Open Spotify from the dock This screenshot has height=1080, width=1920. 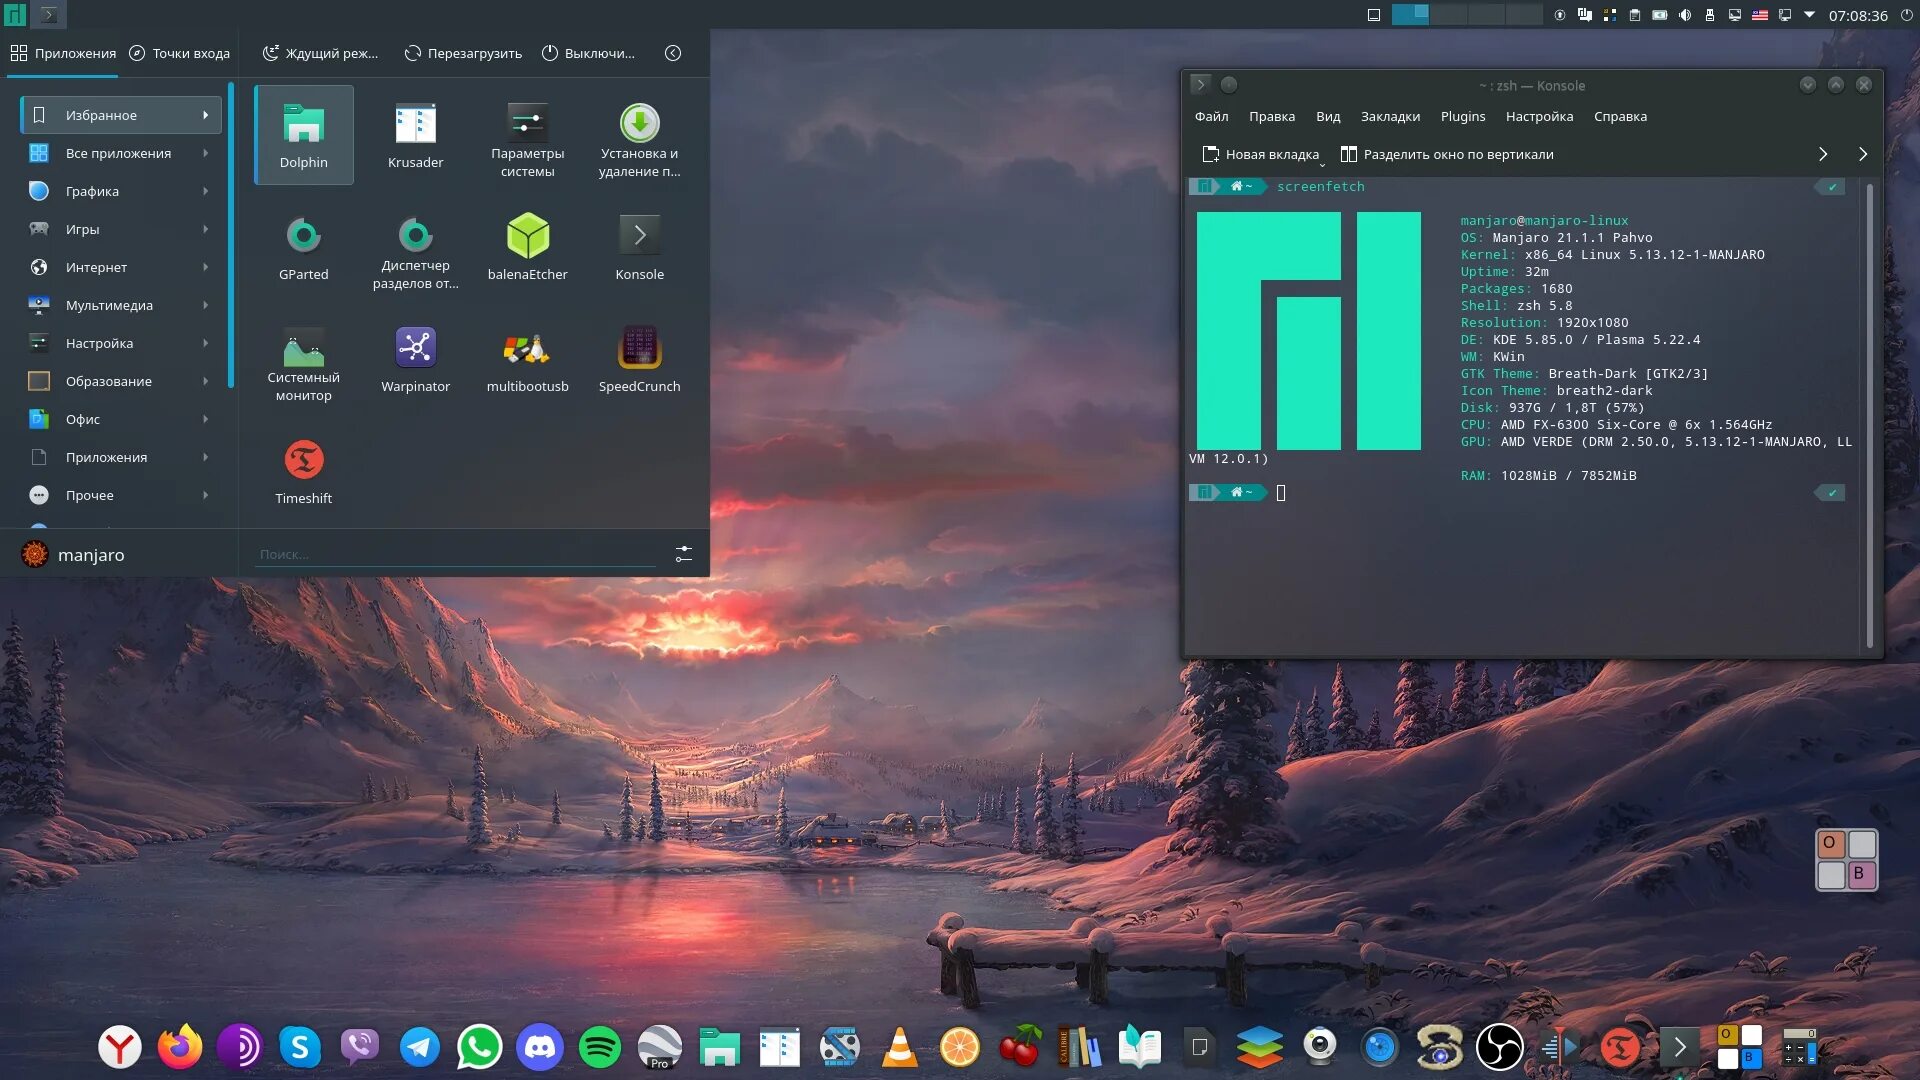[x=599, y=1047]
